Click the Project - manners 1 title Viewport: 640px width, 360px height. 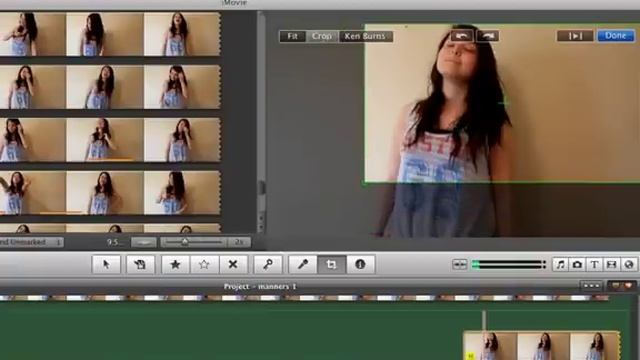[260, 287]
